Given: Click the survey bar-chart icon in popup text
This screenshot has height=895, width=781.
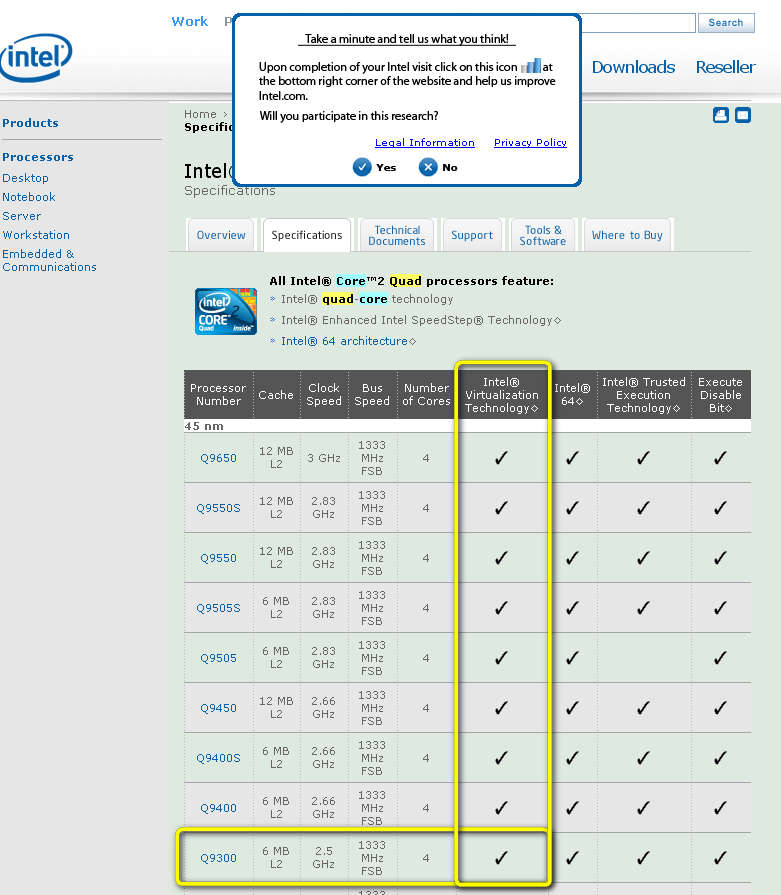Looking at the screenshot, I should point(532,66).
